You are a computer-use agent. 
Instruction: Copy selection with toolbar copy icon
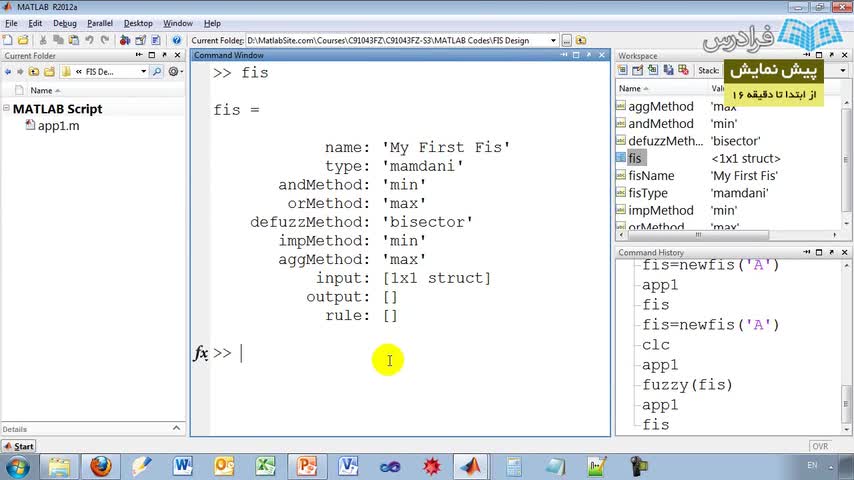[x=58, y=40]
